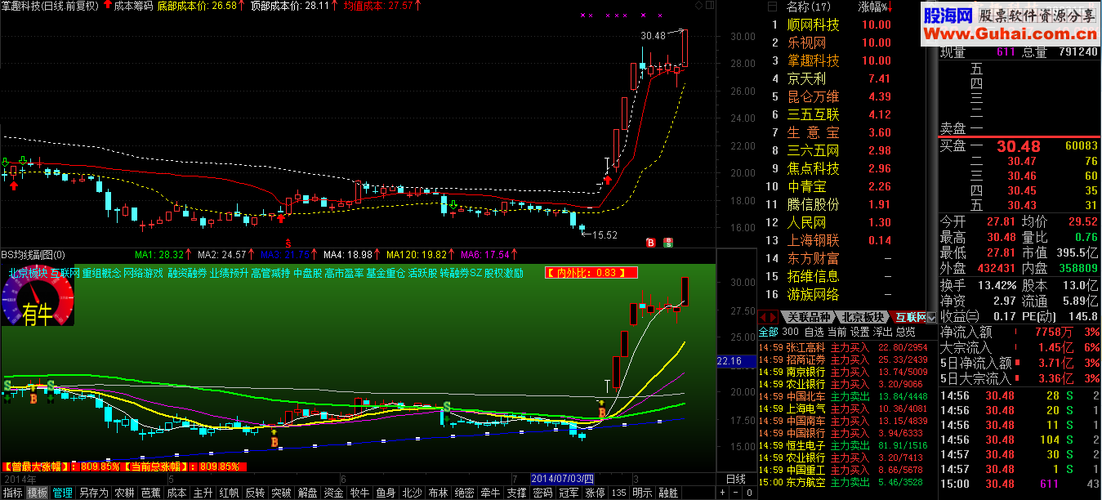
Task: Apply the 红帆 template
Action: [x=229, y=492]
